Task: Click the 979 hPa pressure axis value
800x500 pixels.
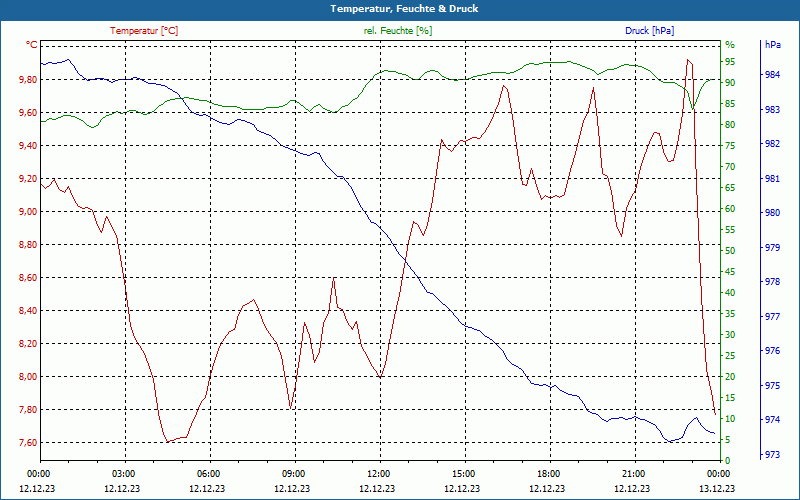Action: [x=773, y=247]
